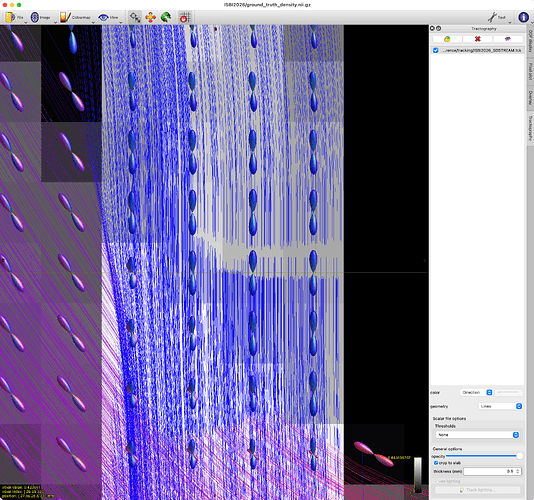The image size is (534, 500).
Task: Toggle the use lighting checkbox
Action: (x=436, y=481)
